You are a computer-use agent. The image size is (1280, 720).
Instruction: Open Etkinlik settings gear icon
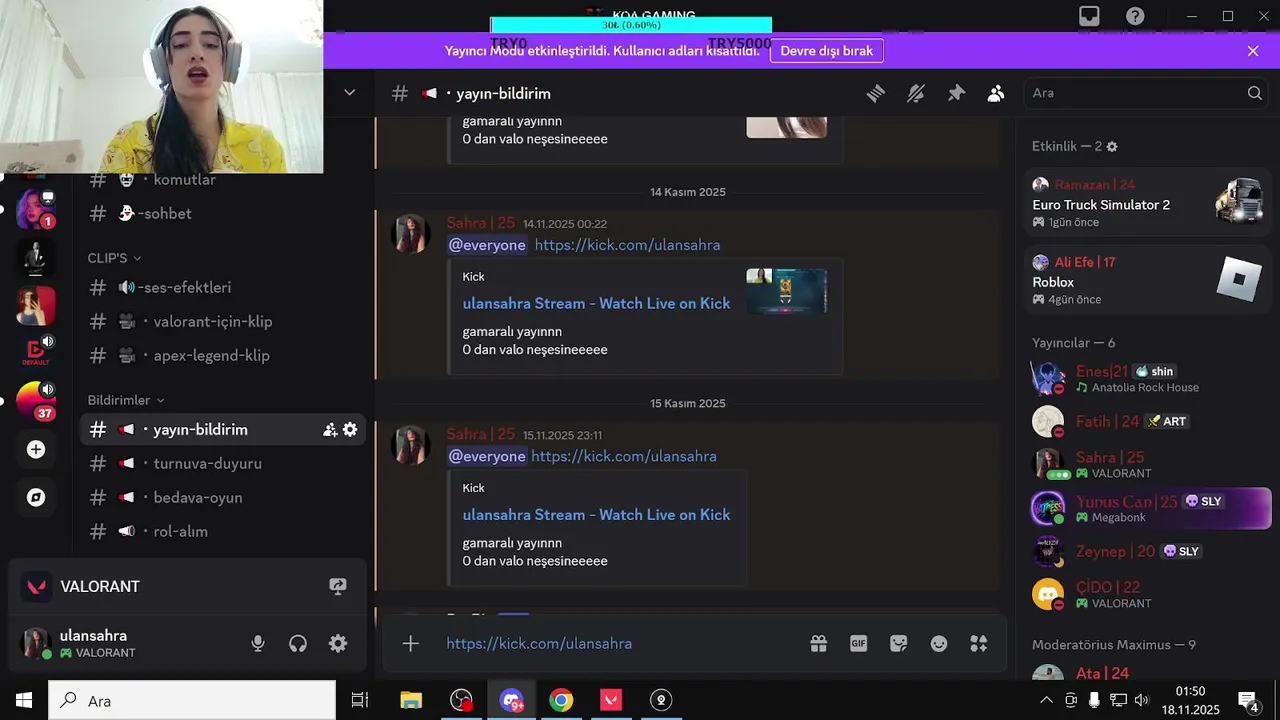pos(1112,146)
